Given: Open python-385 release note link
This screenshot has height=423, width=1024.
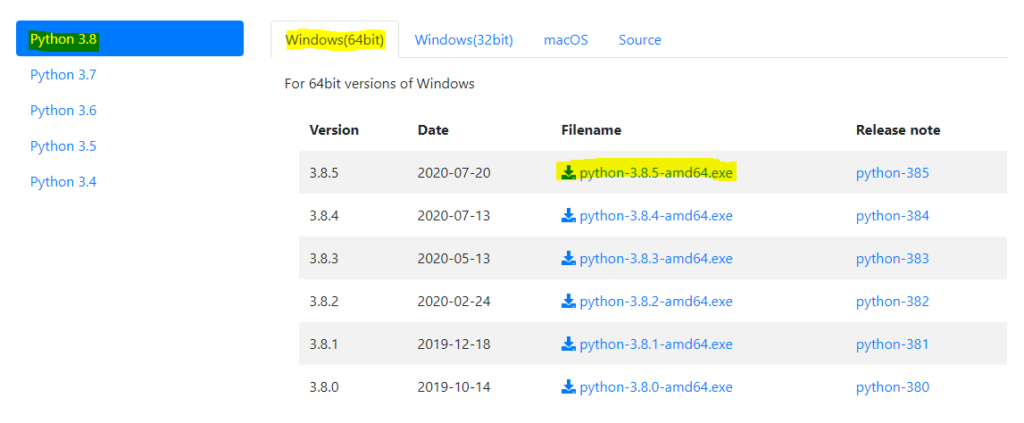Looking at the screenshot, I should click(x=892, y=173).
